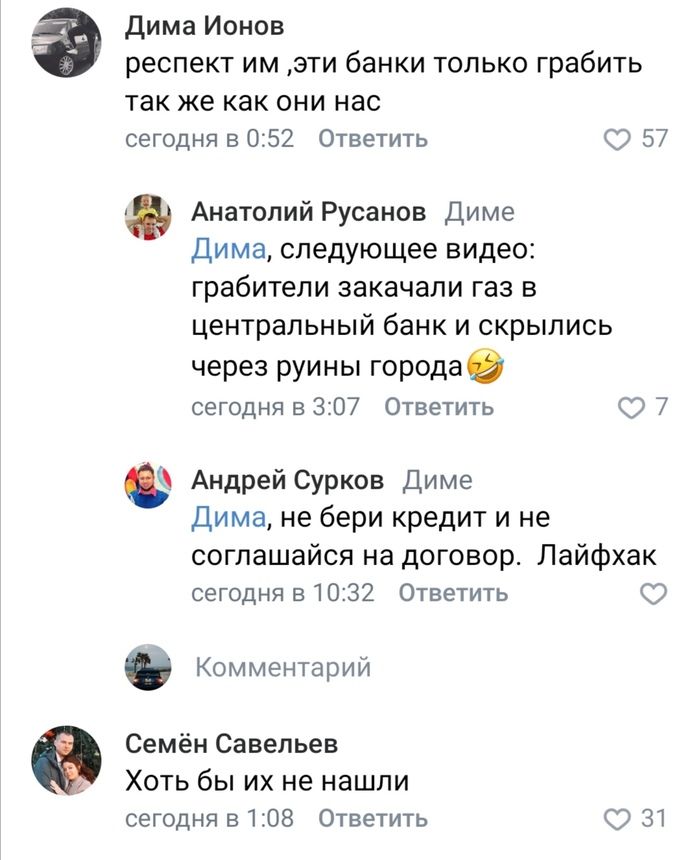Open Дима Ионов's profile name link

205,25
